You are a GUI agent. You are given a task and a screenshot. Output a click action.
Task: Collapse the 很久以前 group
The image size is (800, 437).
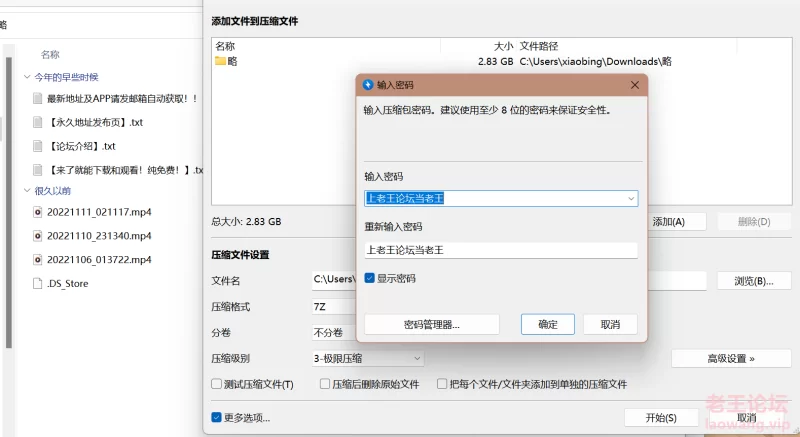point(27,191)
